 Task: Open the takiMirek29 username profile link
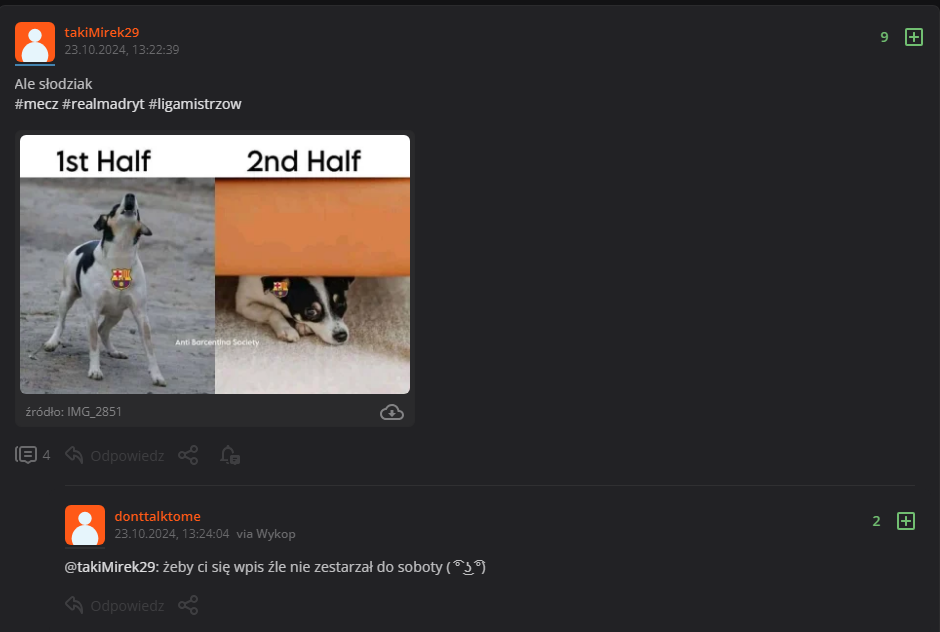click(102, 32)
